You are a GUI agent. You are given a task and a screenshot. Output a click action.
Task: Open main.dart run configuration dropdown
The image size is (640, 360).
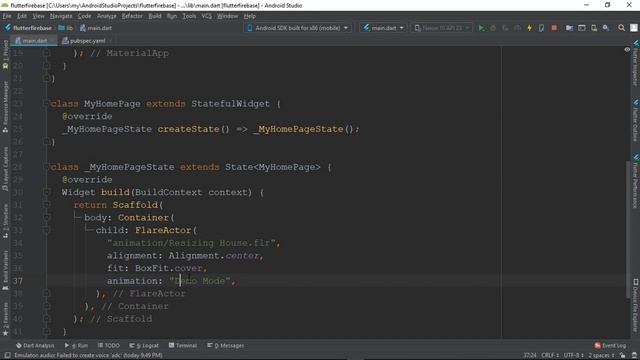[x=383, y=28]
